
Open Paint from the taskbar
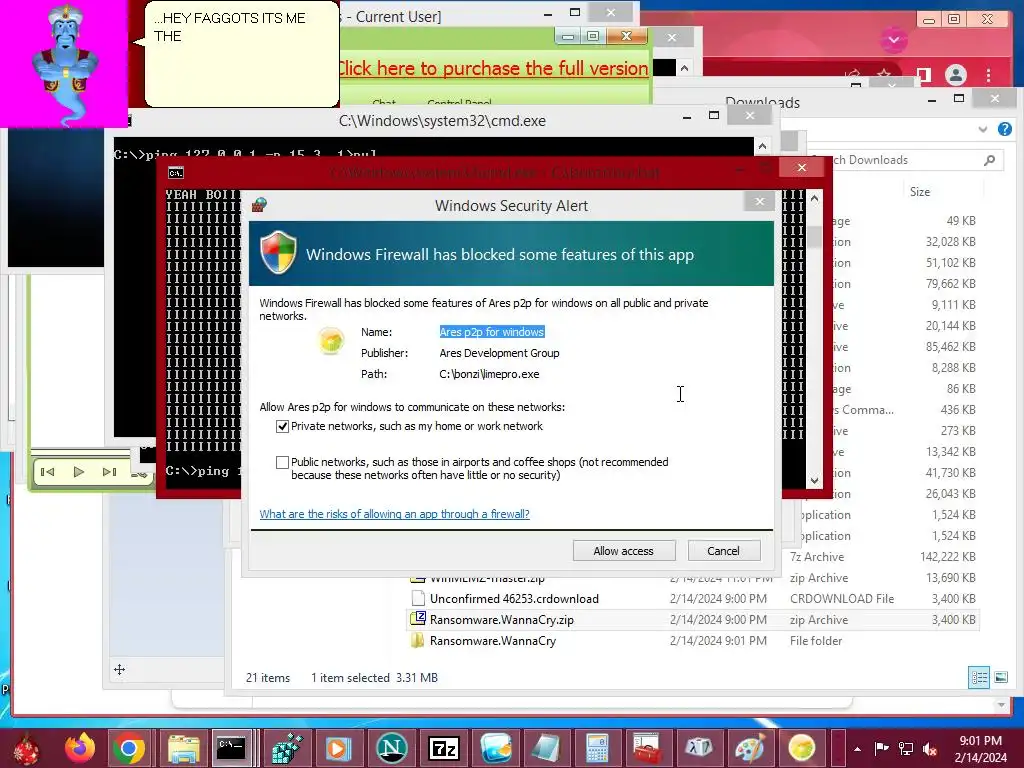(x=750, y=748)
